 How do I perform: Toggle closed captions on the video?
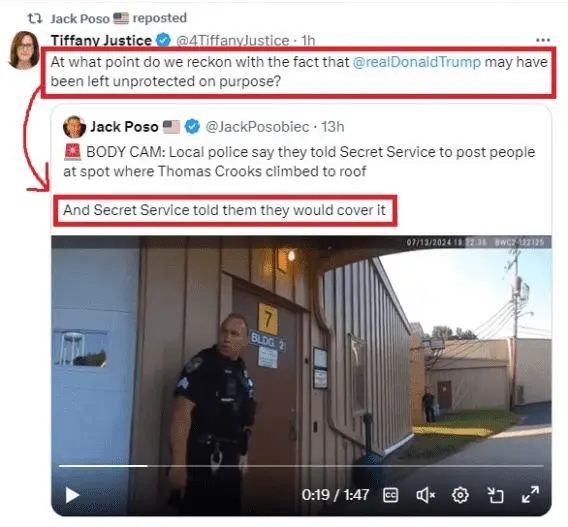coord(390,495)
